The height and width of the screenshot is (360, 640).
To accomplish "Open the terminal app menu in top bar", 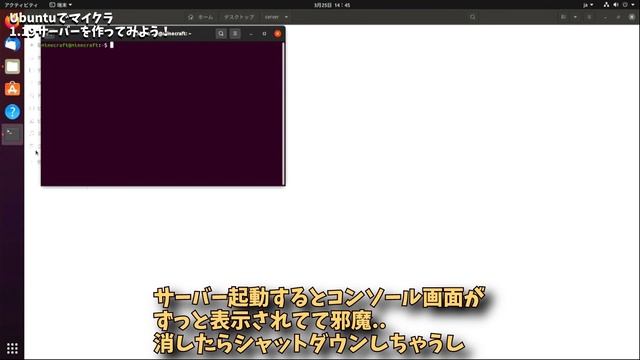I will [60, 5].
